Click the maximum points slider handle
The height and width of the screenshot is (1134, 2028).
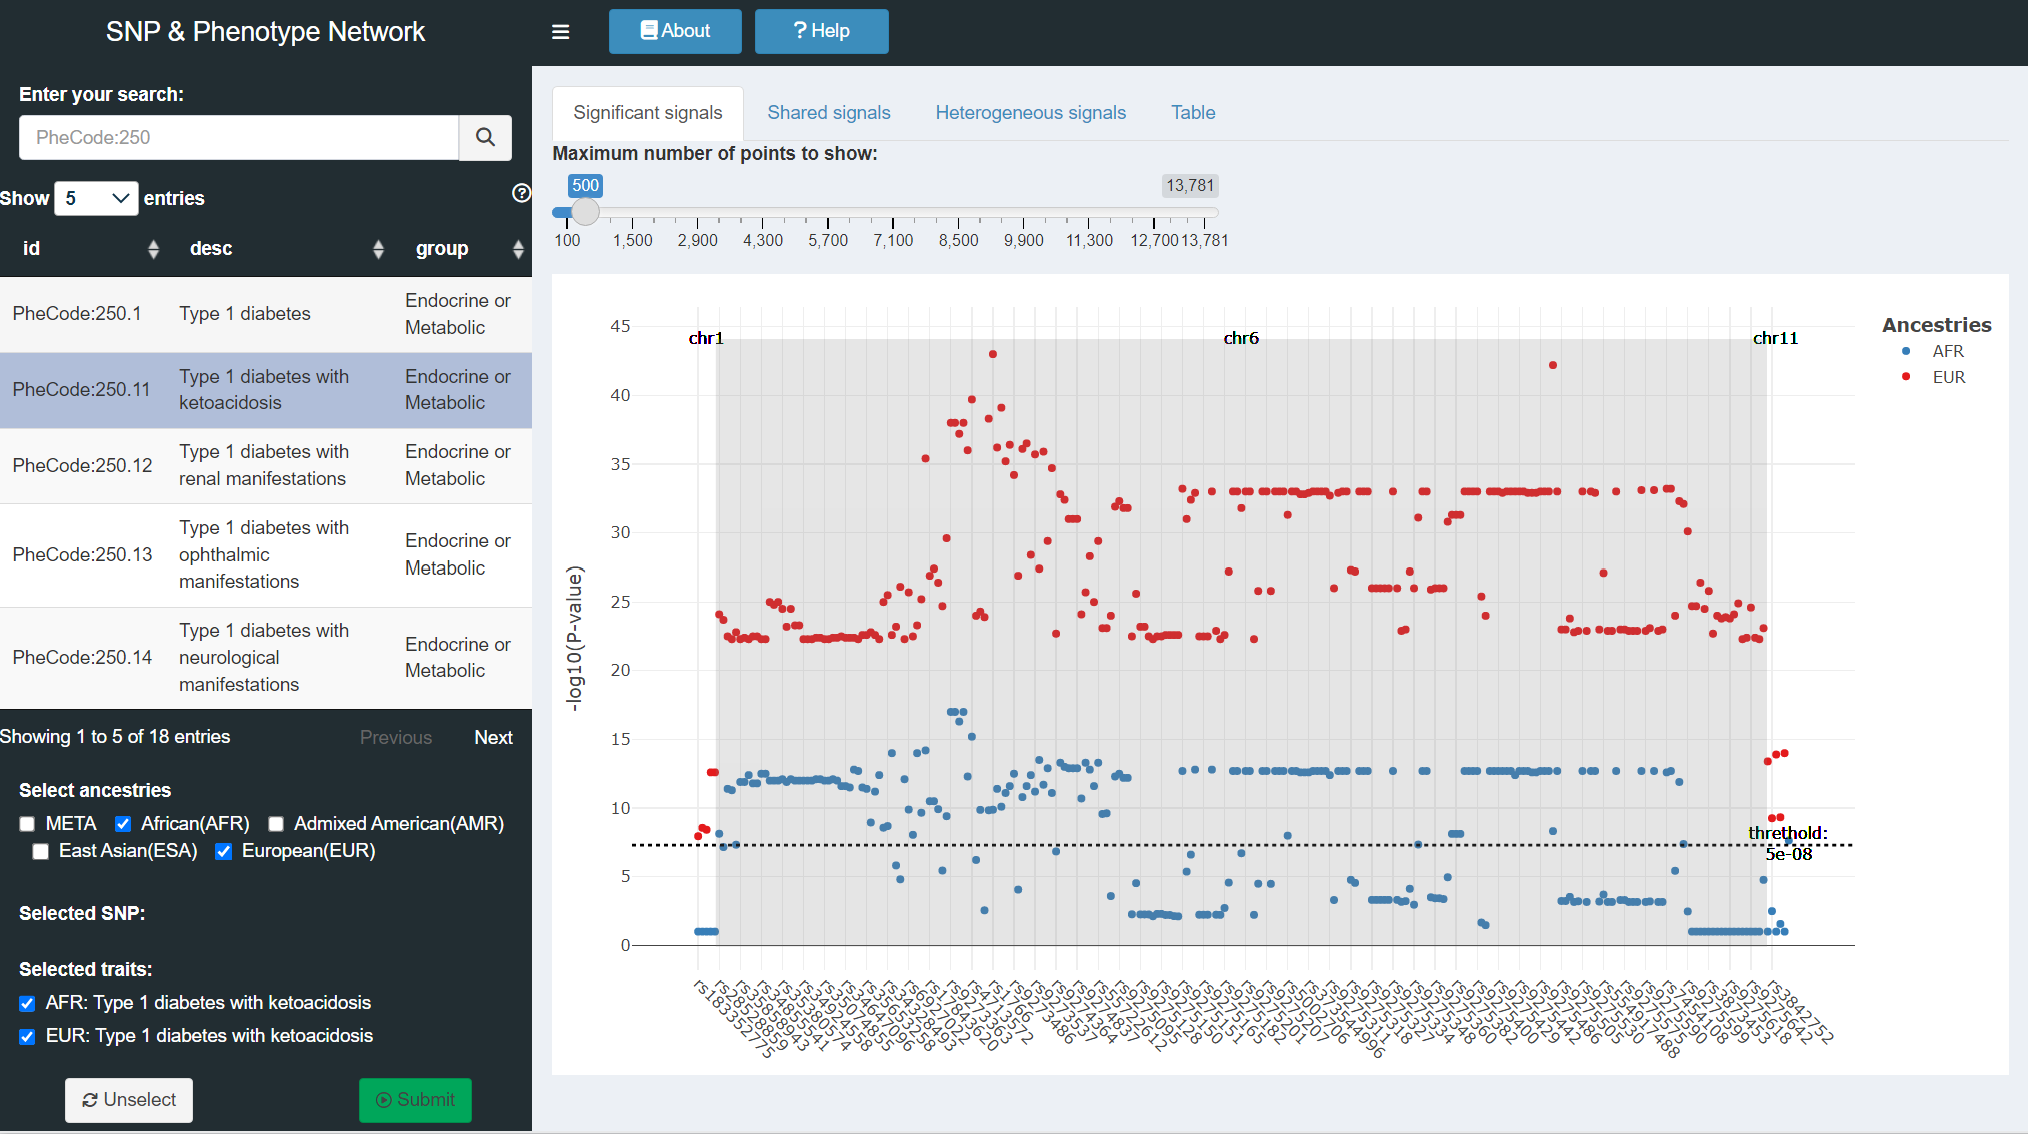[585, 212]
